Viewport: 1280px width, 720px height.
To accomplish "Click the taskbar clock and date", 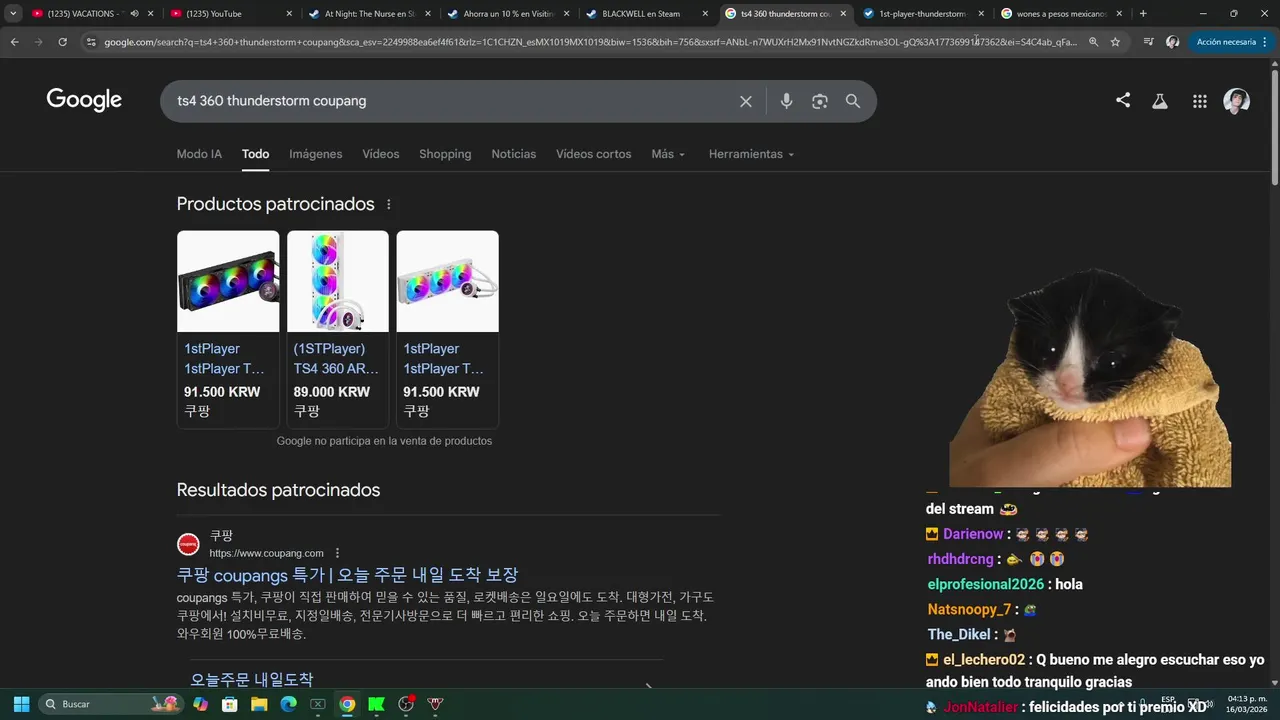I will tap(1247, 704).
